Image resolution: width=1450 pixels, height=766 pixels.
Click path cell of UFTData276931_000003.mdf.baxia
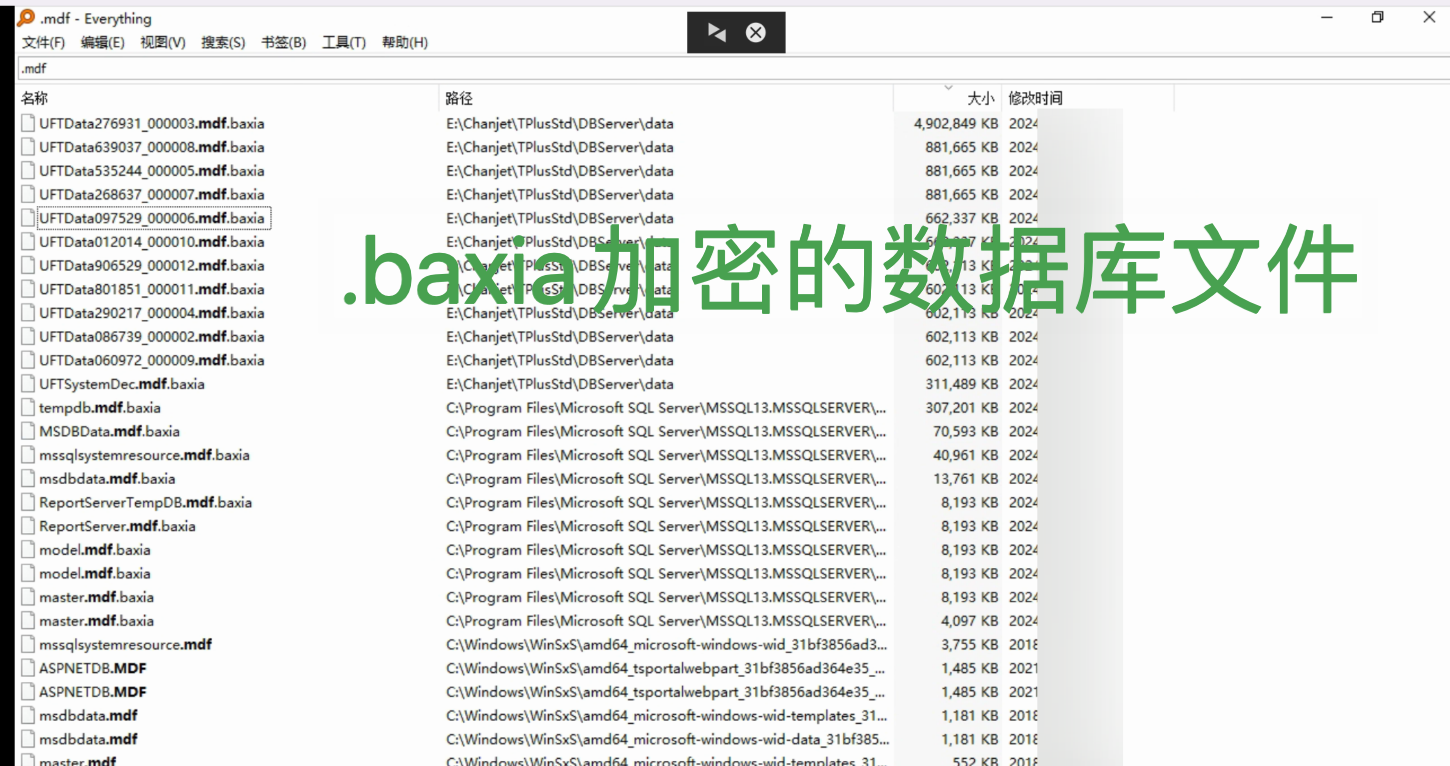[x=560, y=124]
